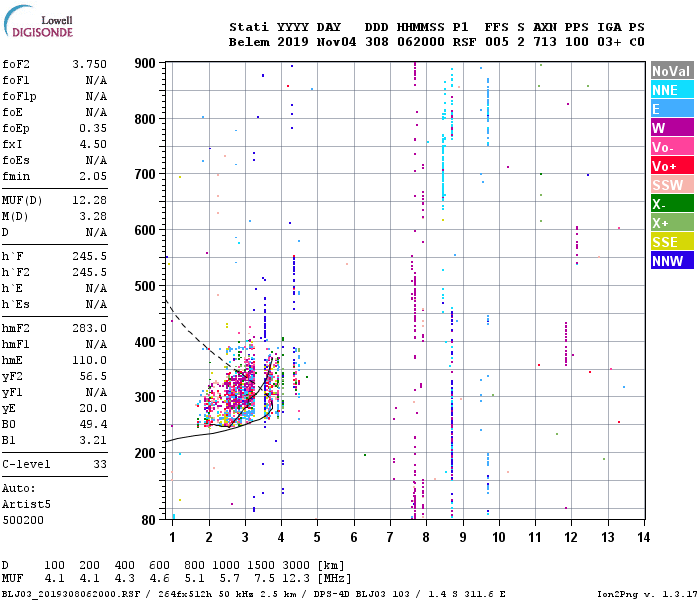Click the B0 value 49.4
The height and width of the screenshot is (600, 700).
(93, 424)
